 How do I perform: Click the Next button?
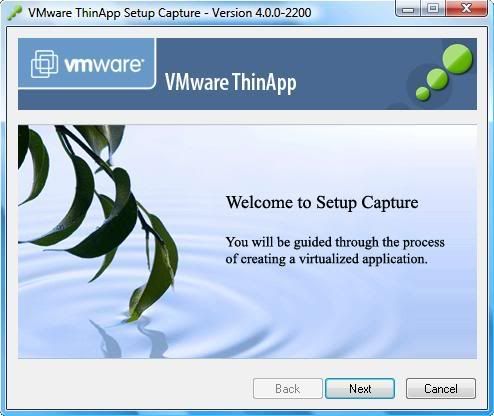[360, 388]
